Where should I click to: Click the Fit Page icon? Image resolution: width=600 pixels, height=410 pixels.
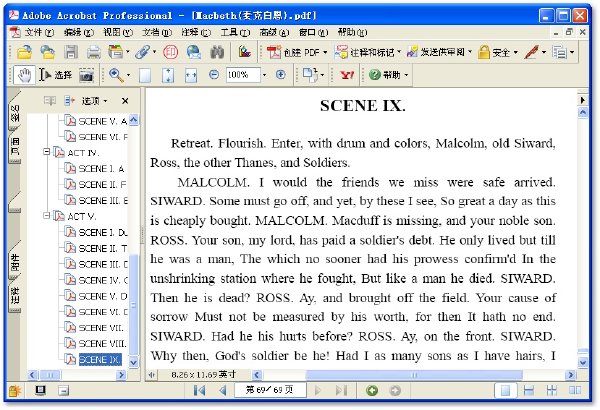pyautogui.click(x=168, y=75)
